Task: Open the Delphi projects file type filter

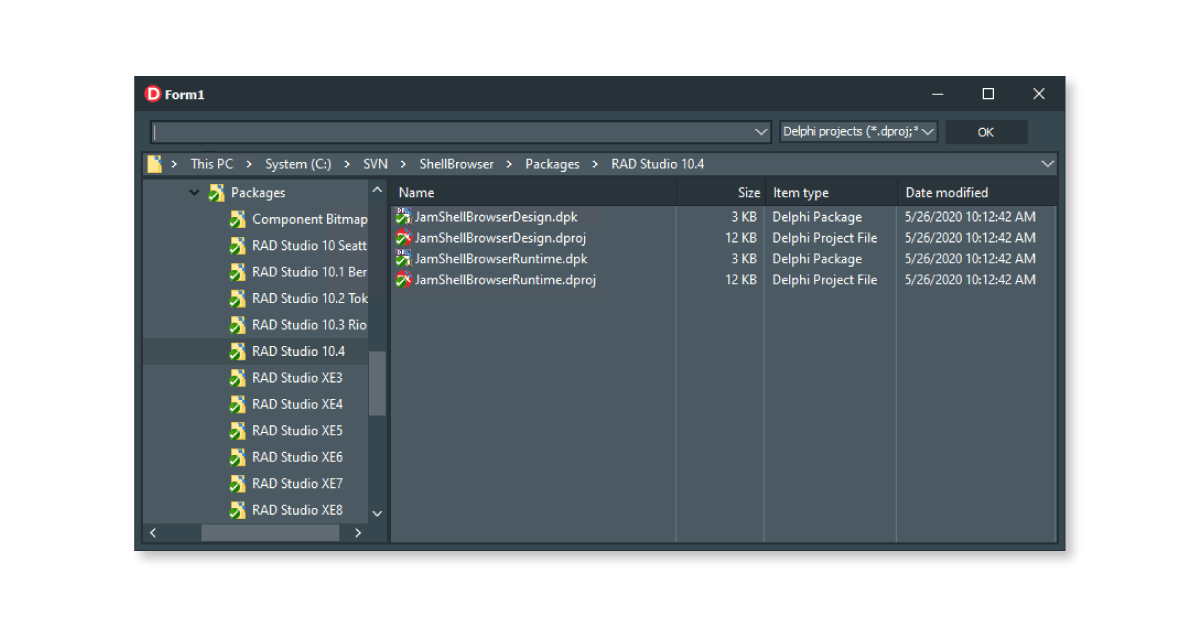Action: [858, 132]
